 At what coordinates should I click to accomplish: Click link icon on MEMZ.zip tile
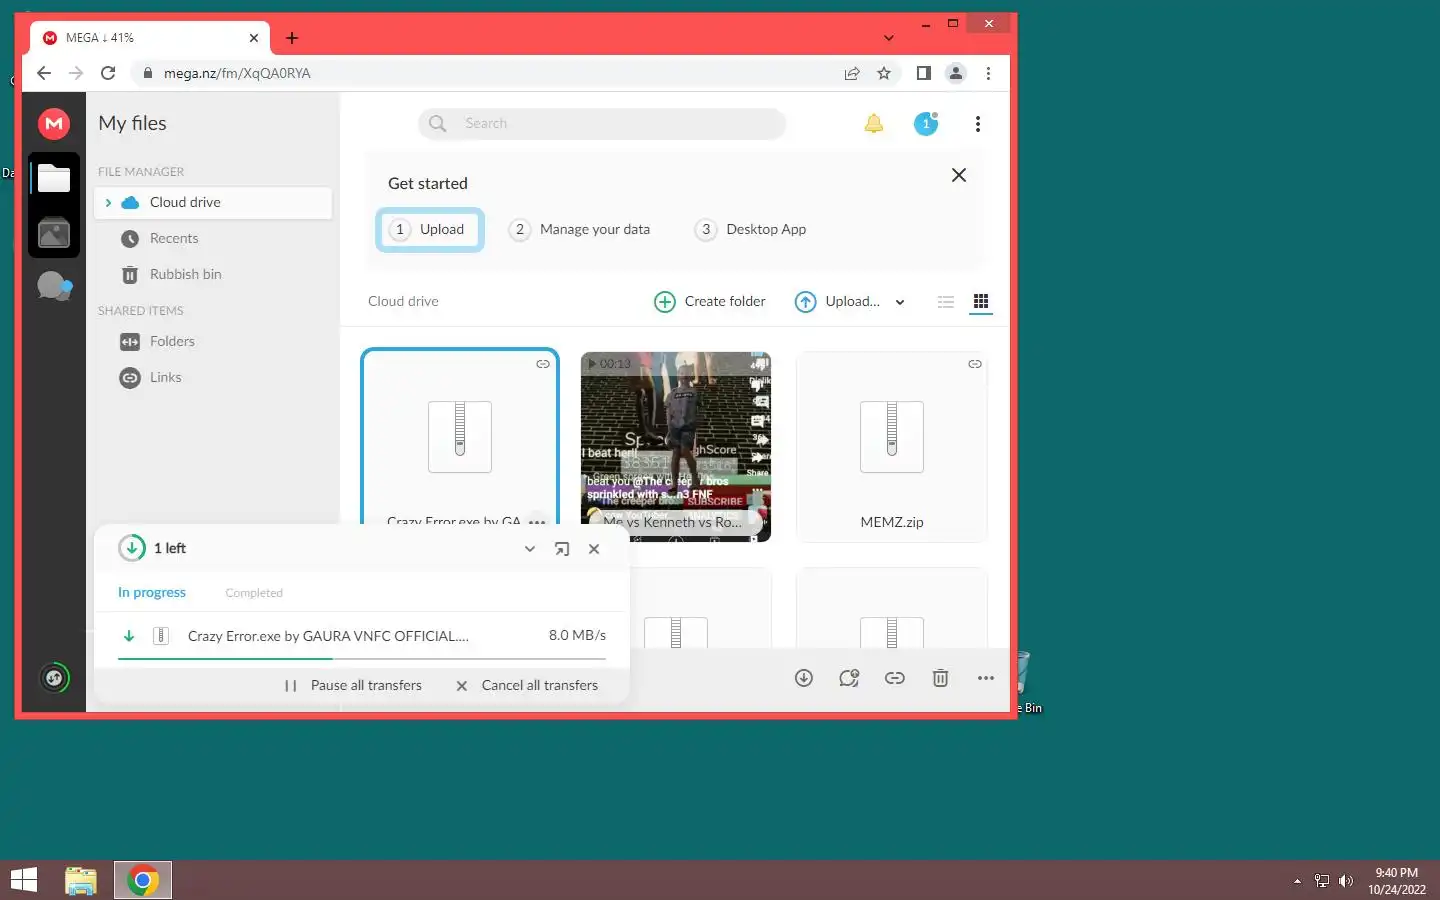(975, 364)
